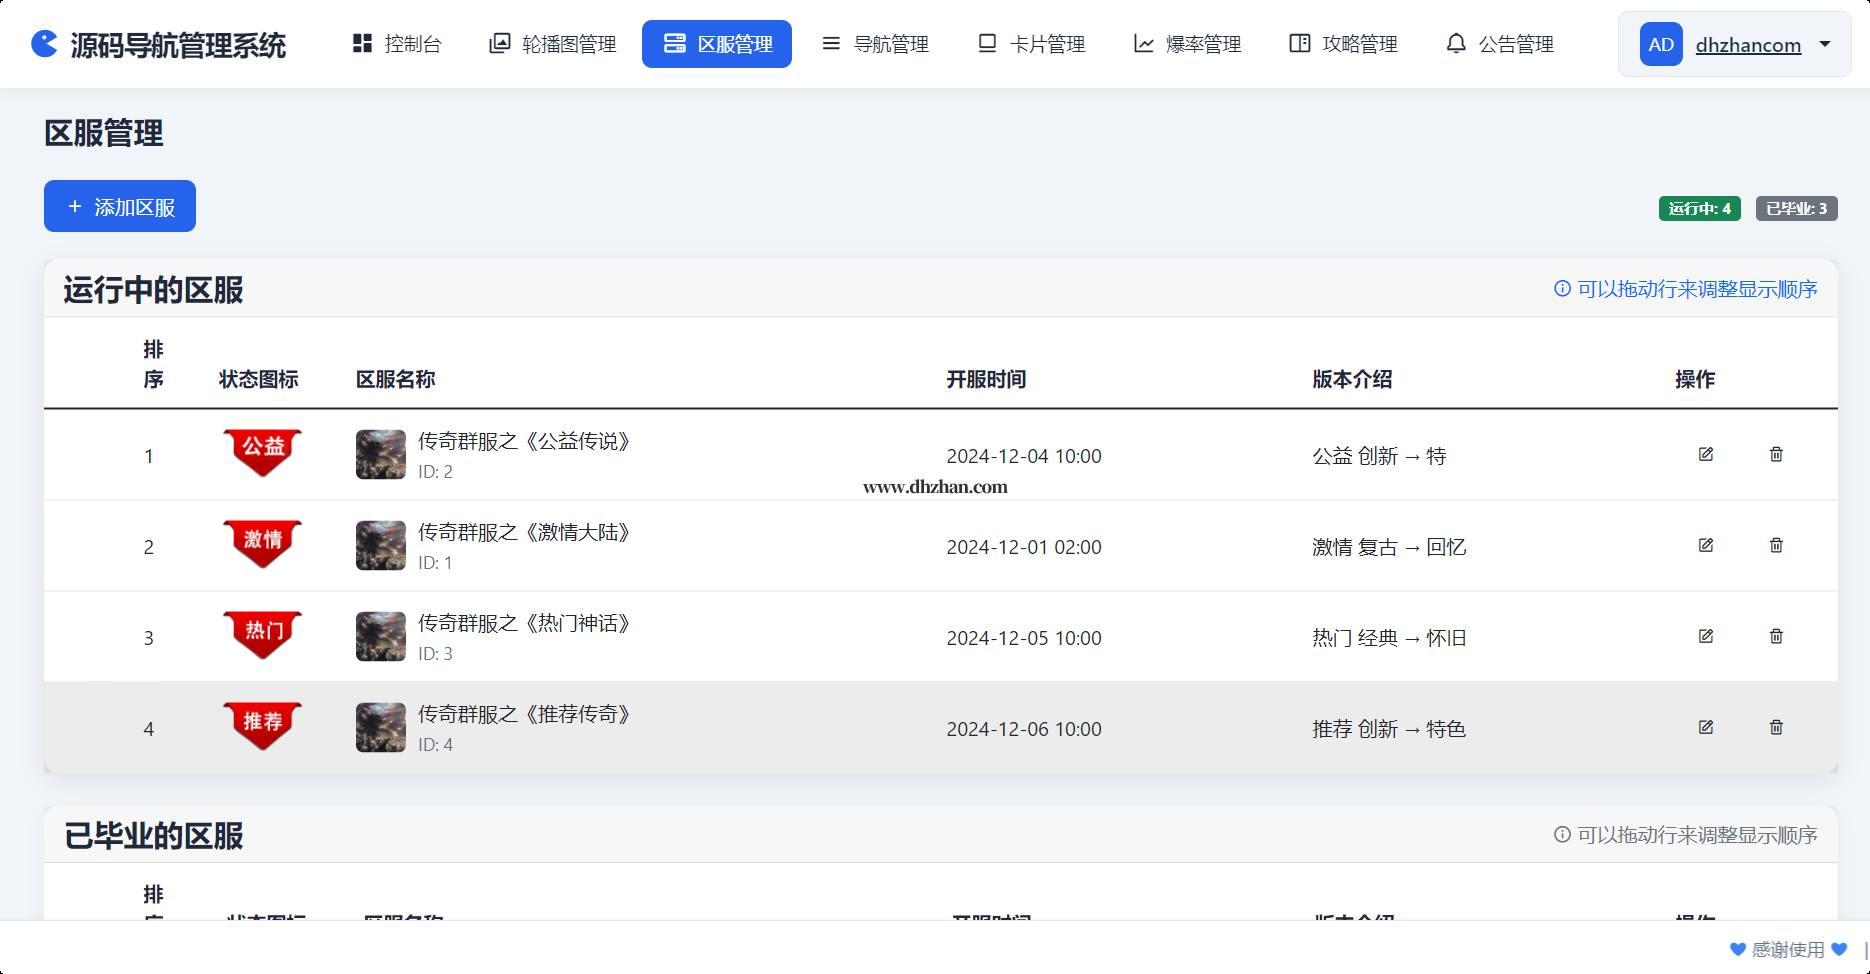Click the 添加区服 button
Viewport: 1870px width, 974px height.
tap(120, 206)
